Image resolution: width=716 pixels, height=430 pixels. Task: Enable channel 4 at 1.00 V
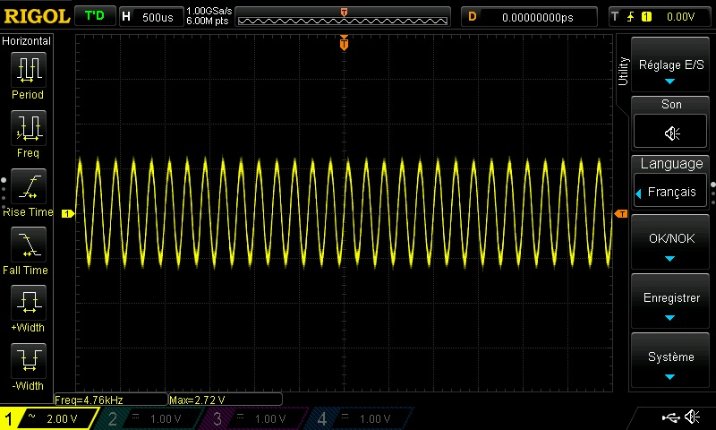[x=358, y=419]
